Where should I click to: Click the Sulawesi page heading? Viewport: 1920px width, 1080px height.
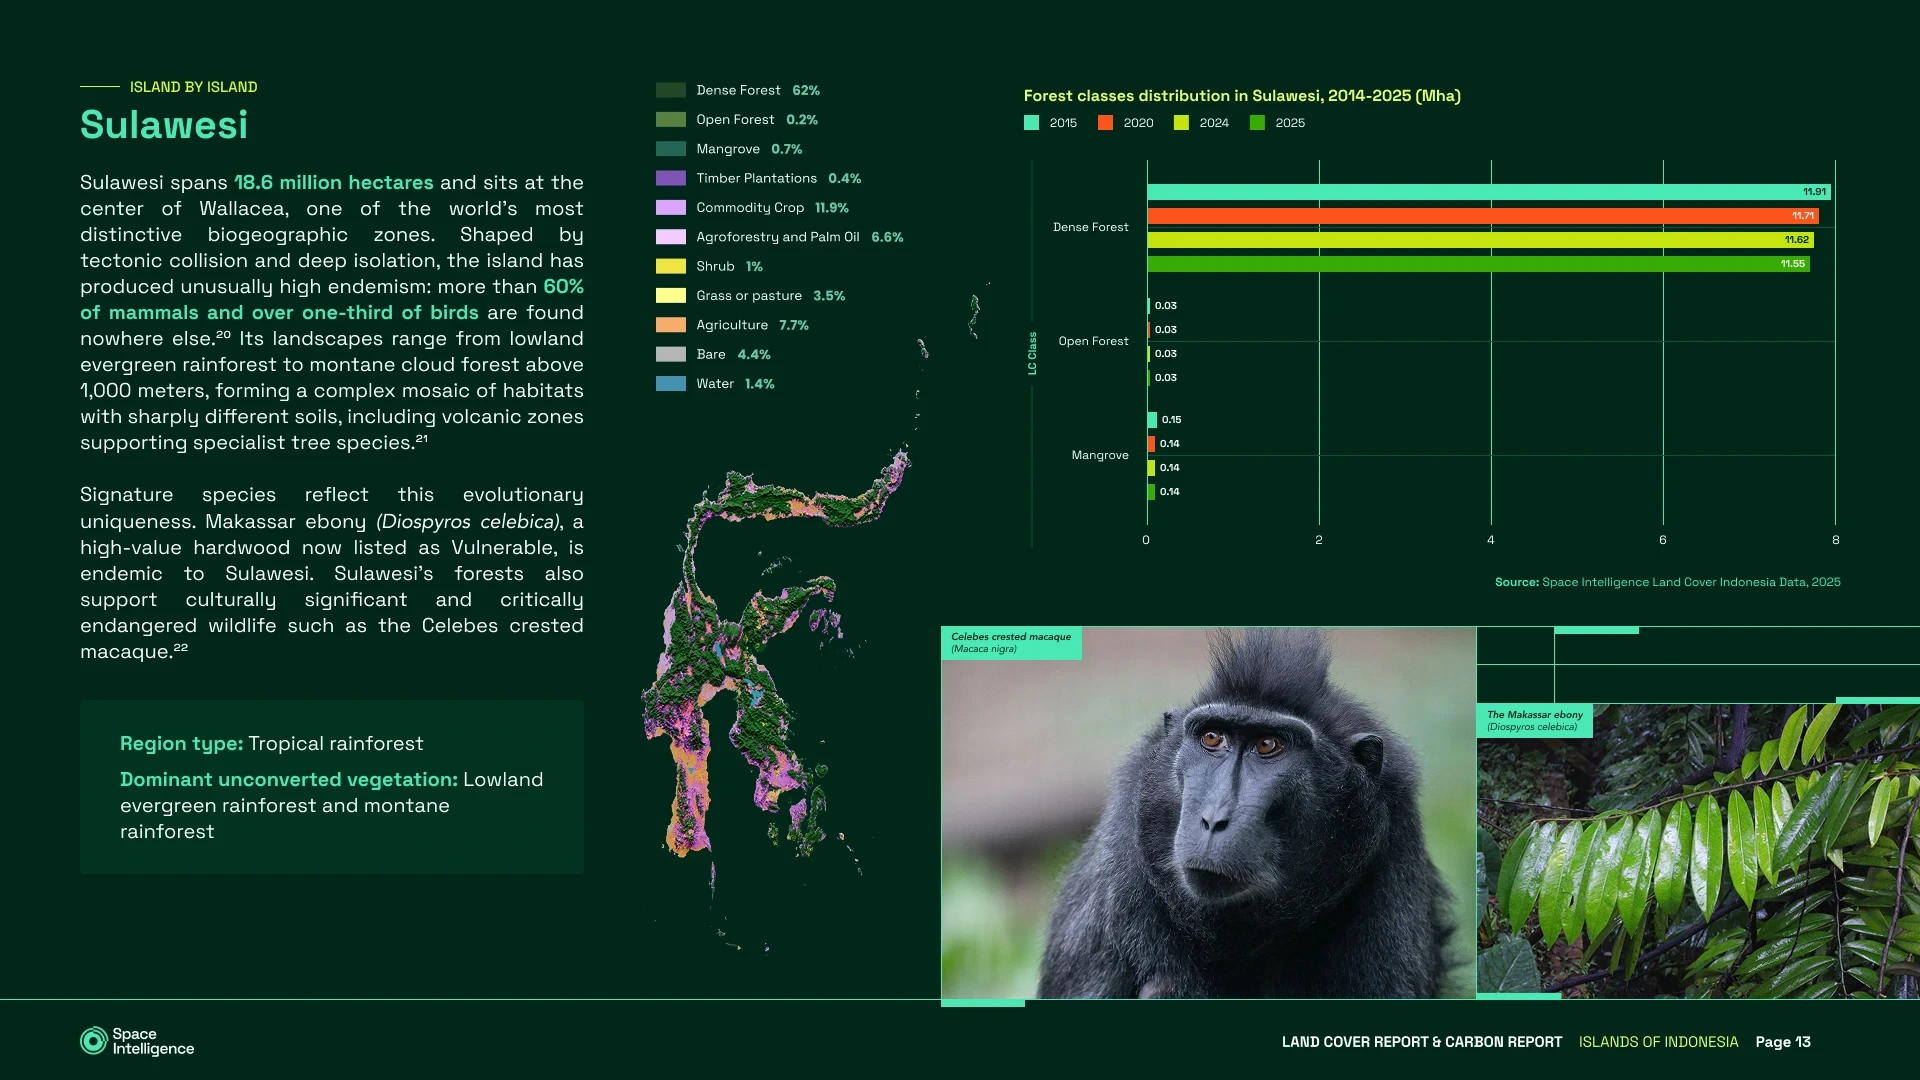[x=164, y=125]
